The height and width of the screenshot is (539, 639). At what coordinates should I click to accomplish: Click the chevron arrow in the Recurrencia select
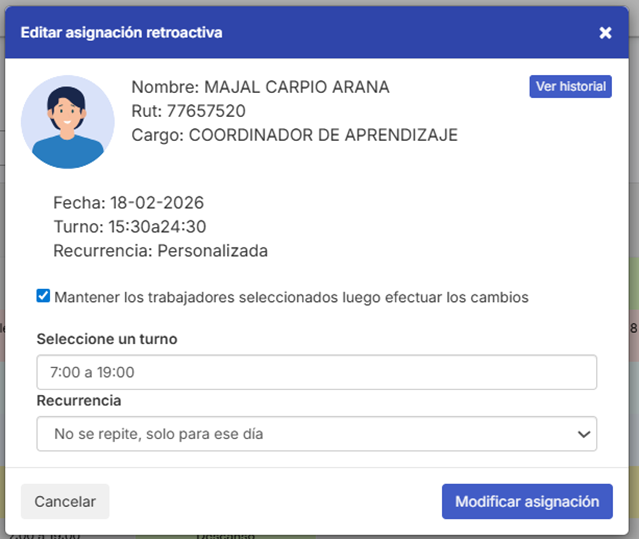583,434
